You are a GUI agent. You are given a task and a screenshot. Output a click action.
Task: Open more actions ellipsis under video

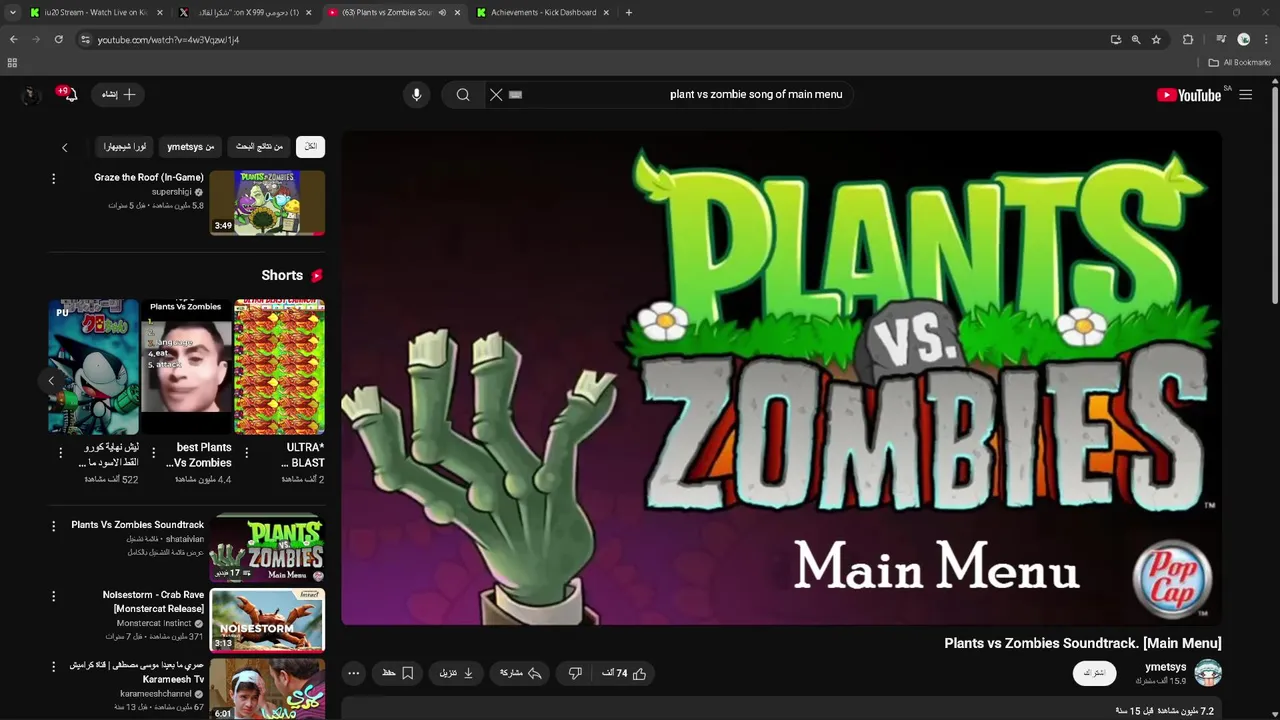[x=354, y=674]
